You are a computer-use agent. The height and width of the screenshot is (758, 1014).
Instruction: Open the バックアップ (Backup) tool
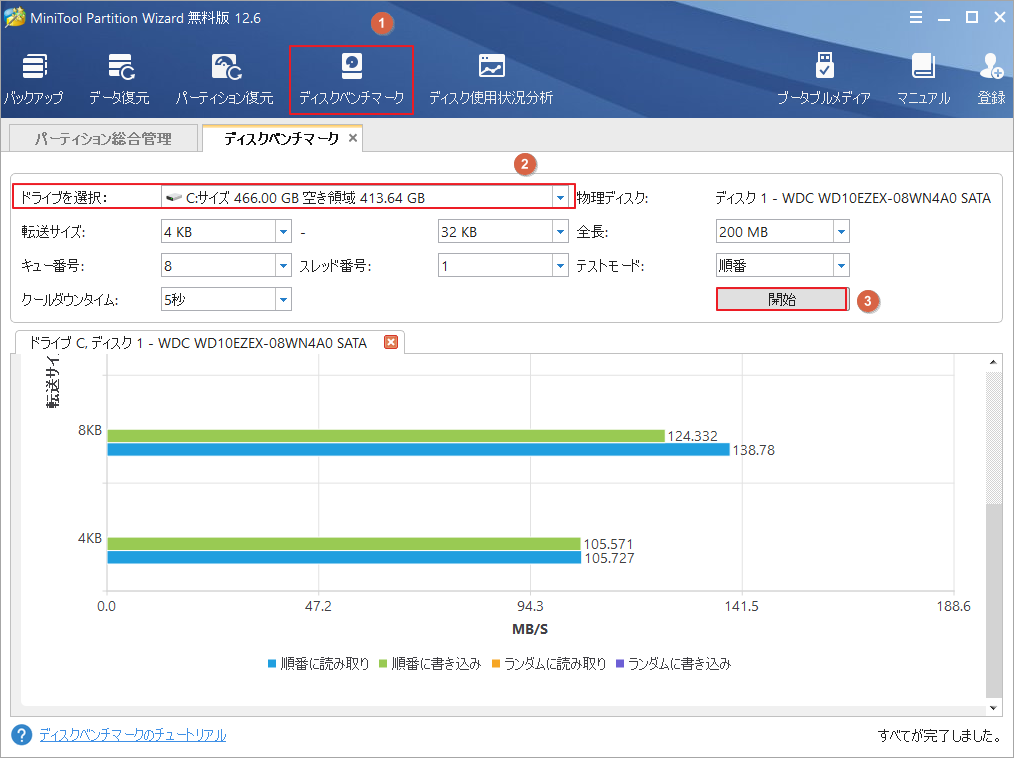pos(34,80)
